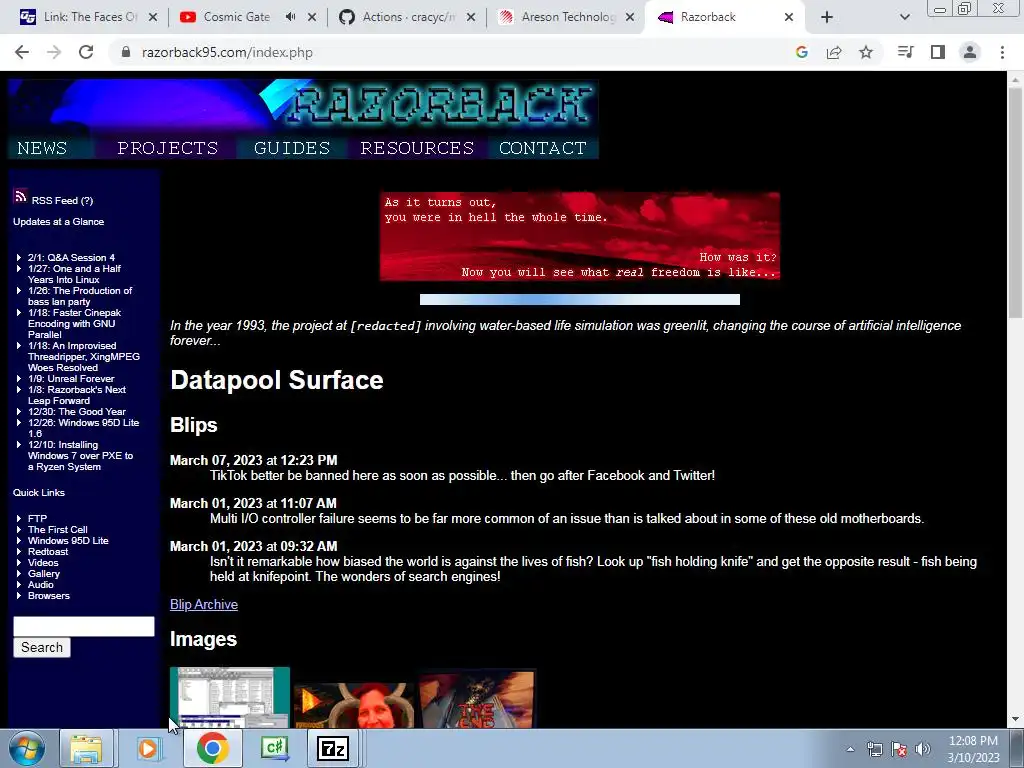Open 7-Zip from the taskbar
Viewport: 1024px width, 768px height.
333,749
